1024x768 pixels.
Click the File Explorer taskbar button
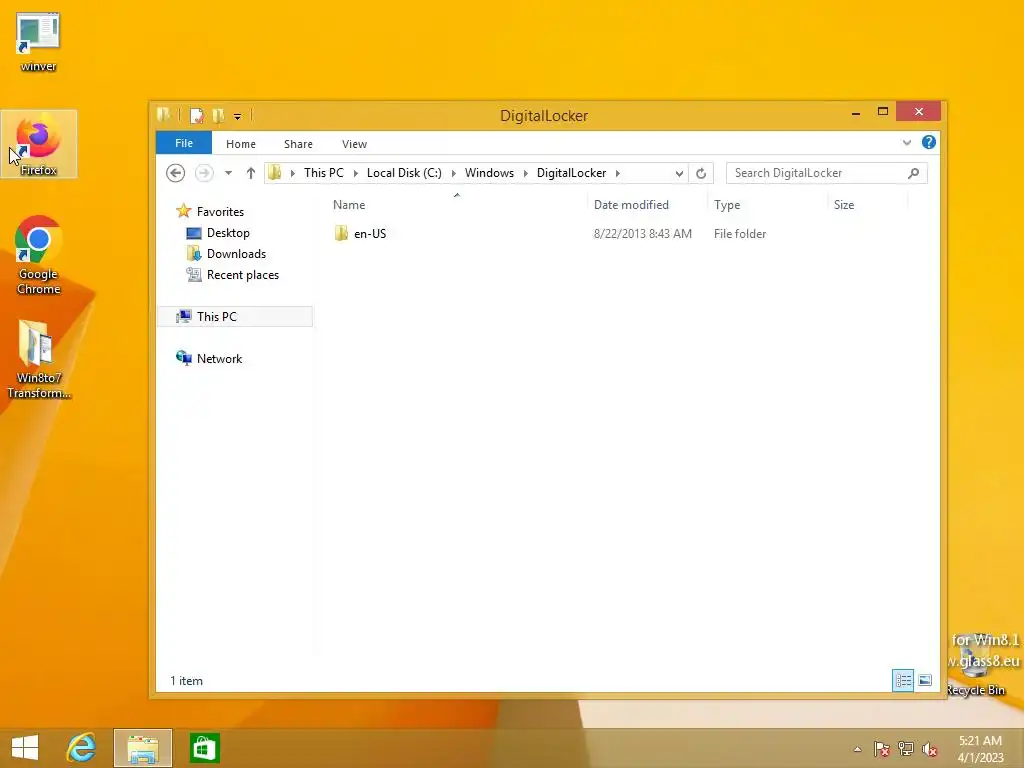(x=143, y=748)
